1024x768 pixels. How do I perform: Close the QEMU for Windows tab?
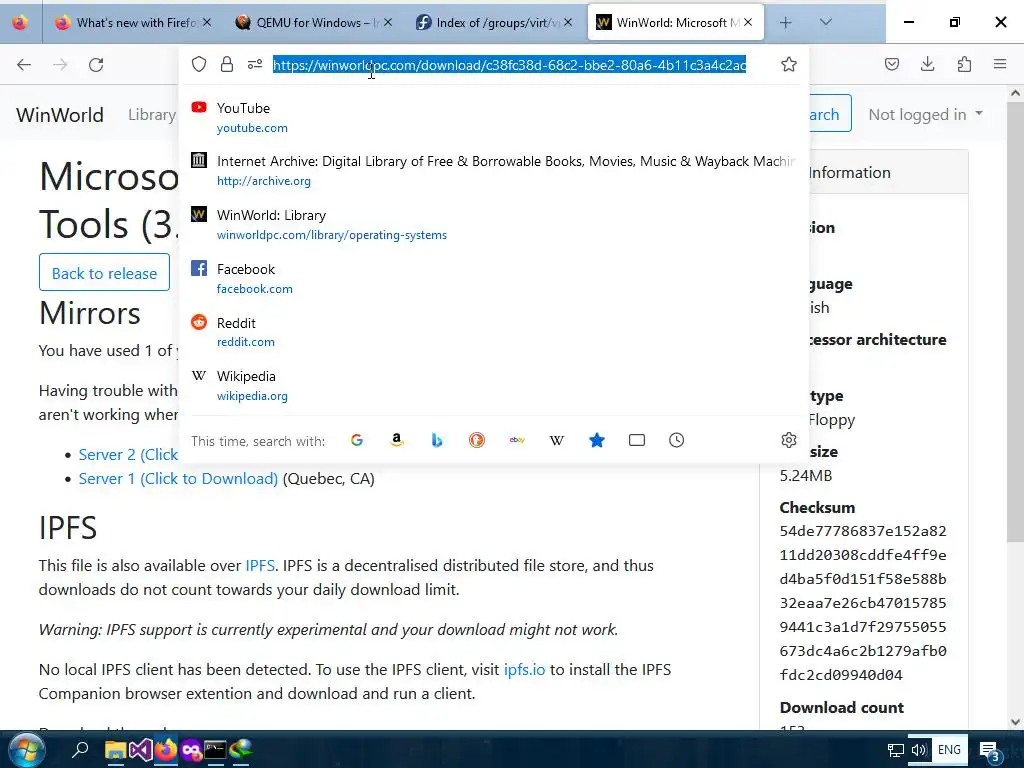pyautogui.click(x=388, y=22)
